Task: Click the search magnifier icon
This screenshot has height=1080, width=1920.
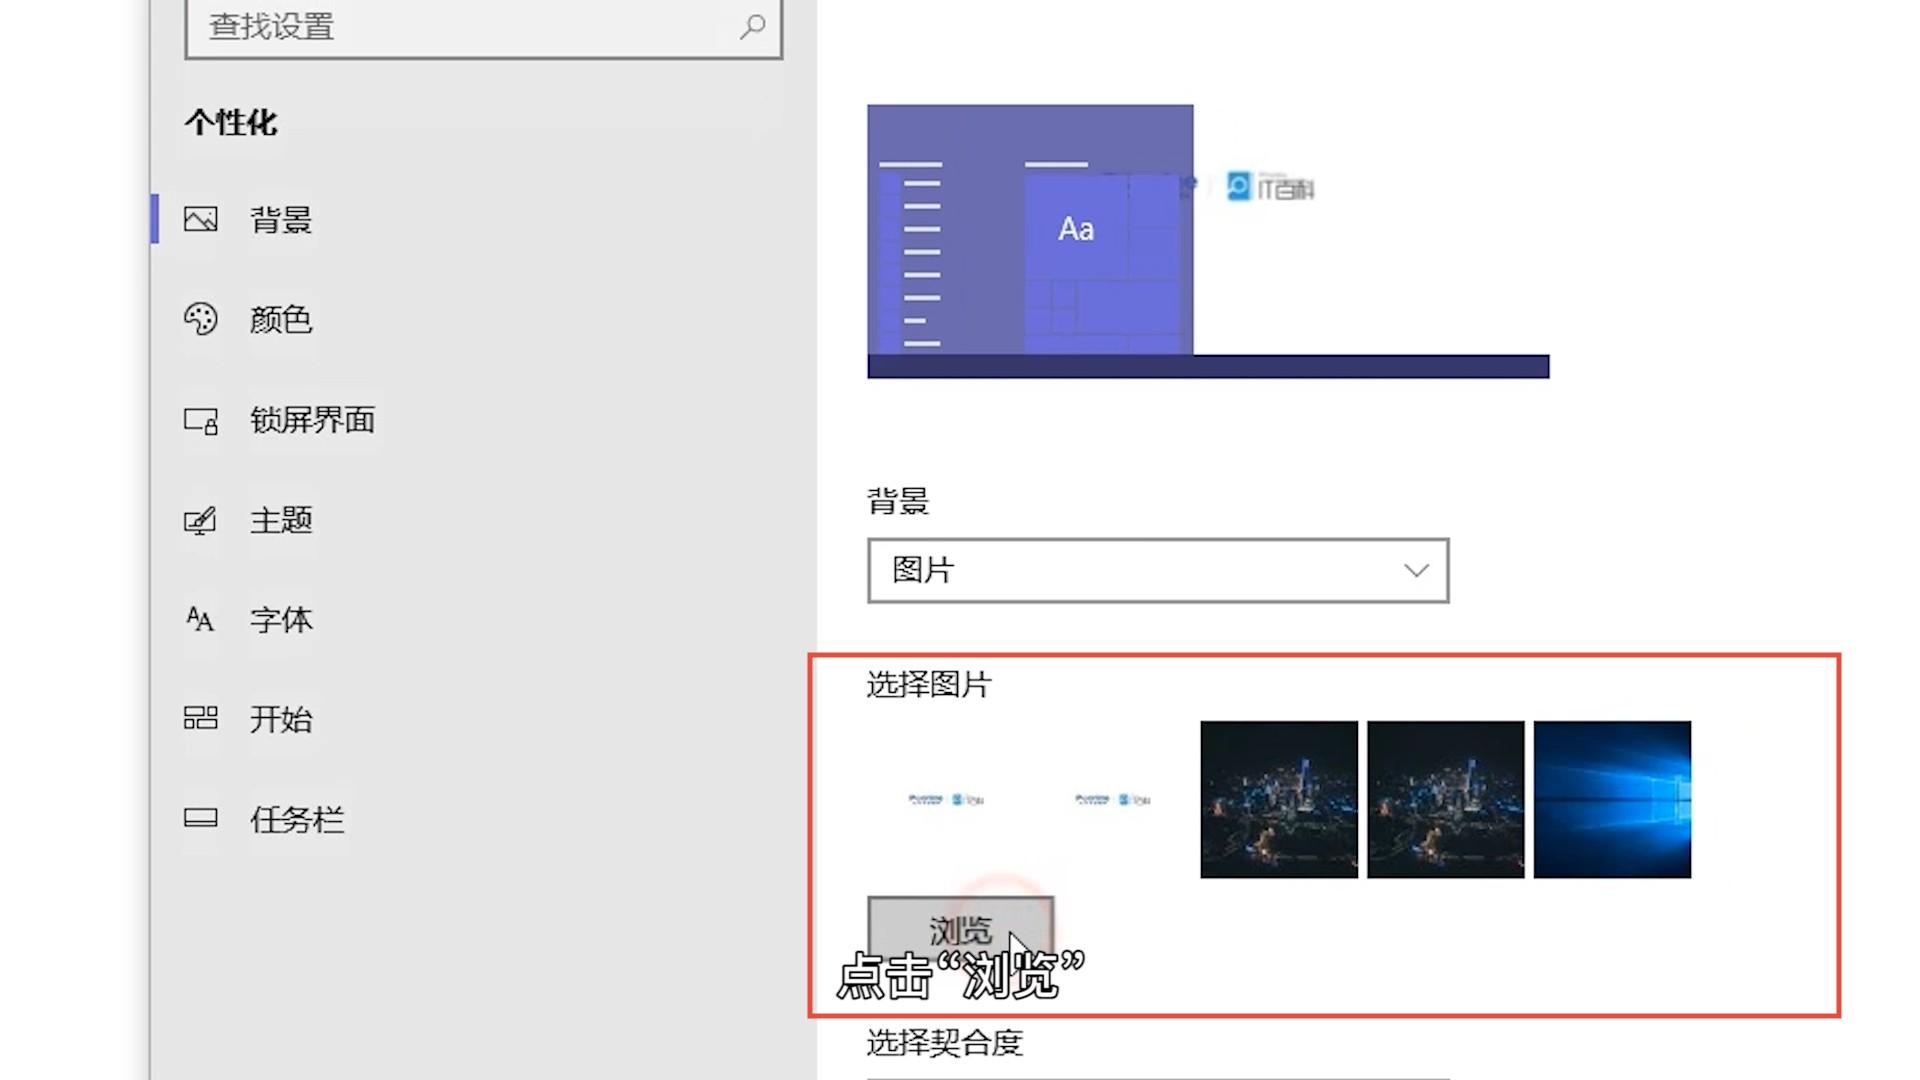Action: click(752, 27)
